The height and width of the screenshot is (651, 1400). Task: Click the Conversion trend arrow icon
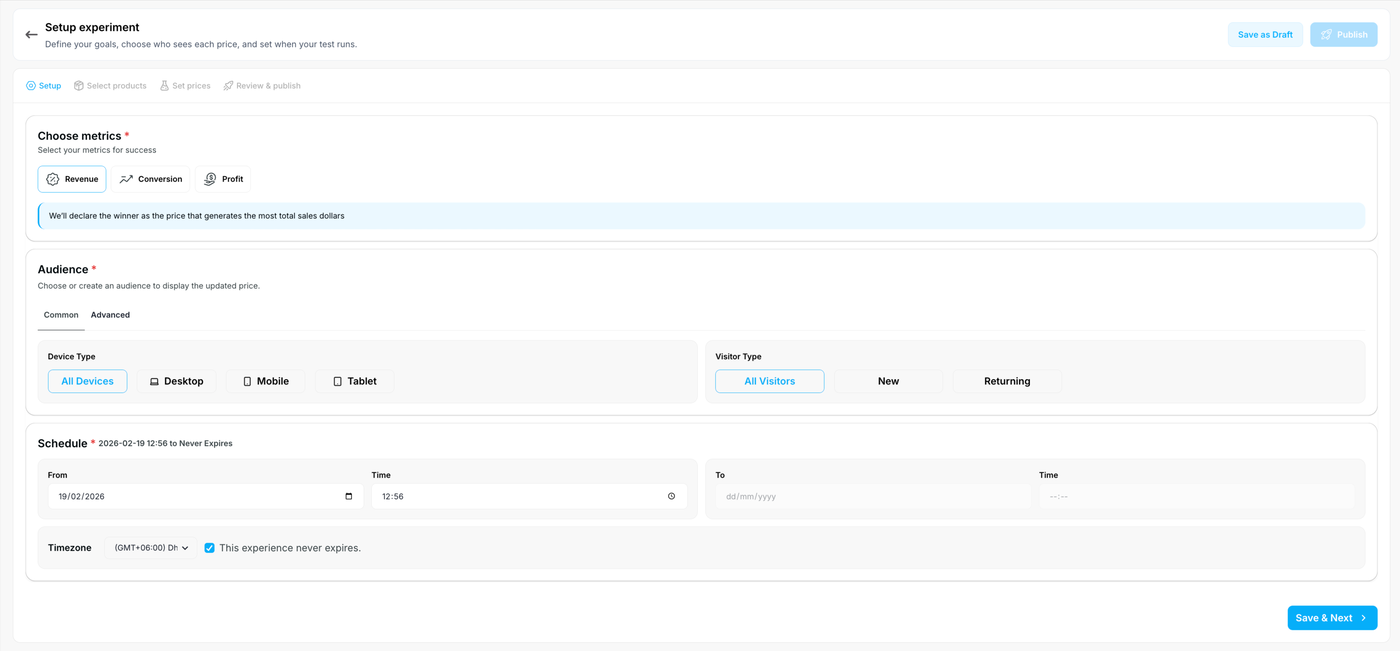click(126, 179)
